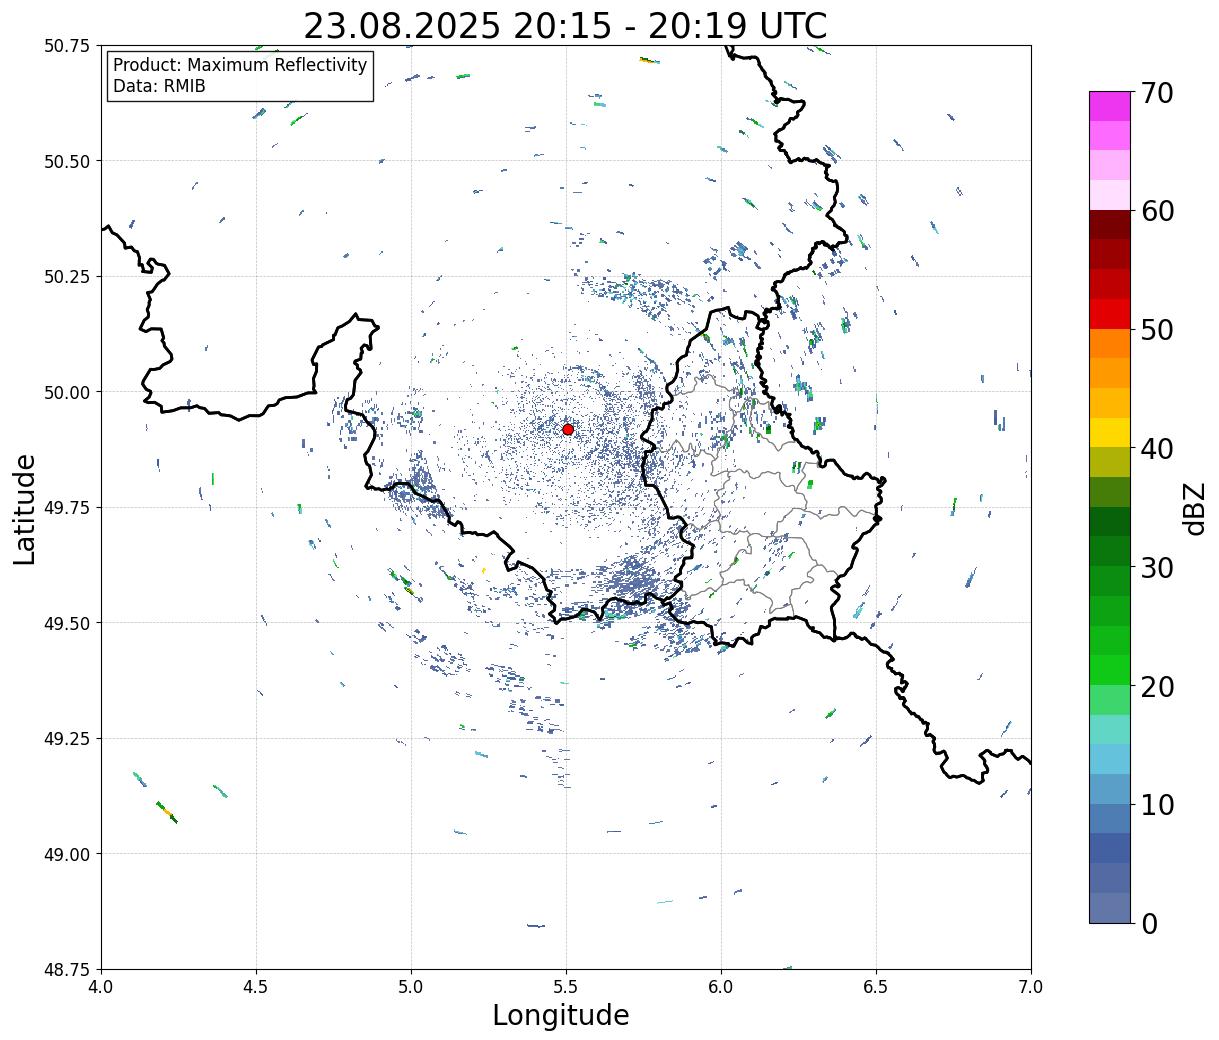Click the "Product: Maximum Reflectivity" label

240,65
